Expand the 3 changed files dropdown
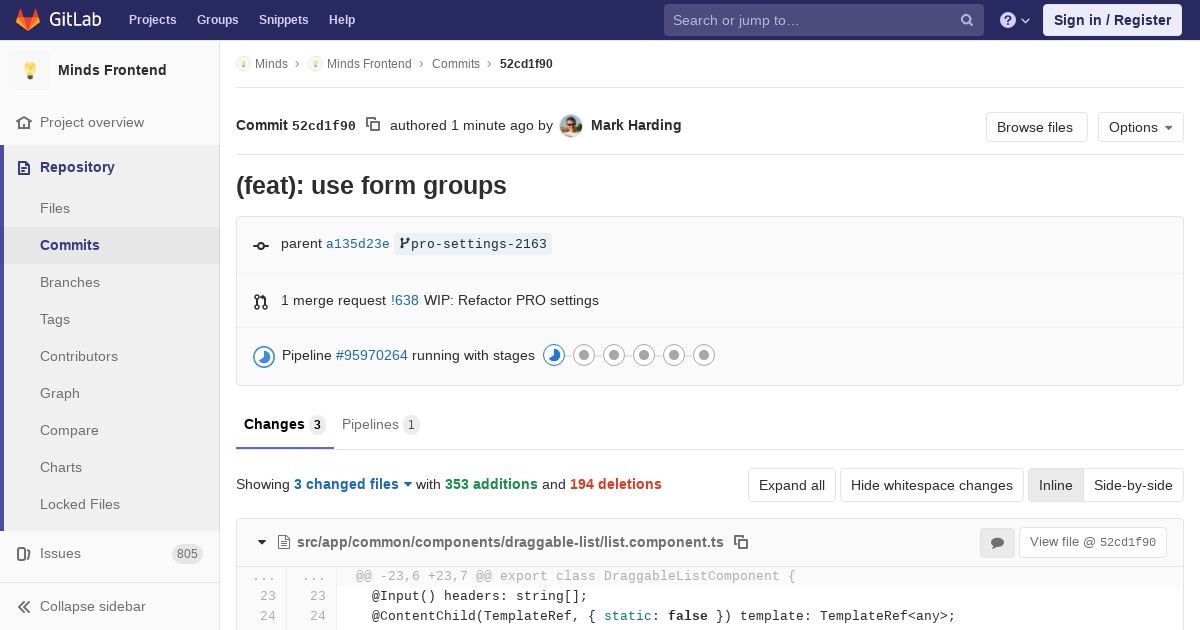The width and height of the screenshot is (1200, 630). point(353,484)
